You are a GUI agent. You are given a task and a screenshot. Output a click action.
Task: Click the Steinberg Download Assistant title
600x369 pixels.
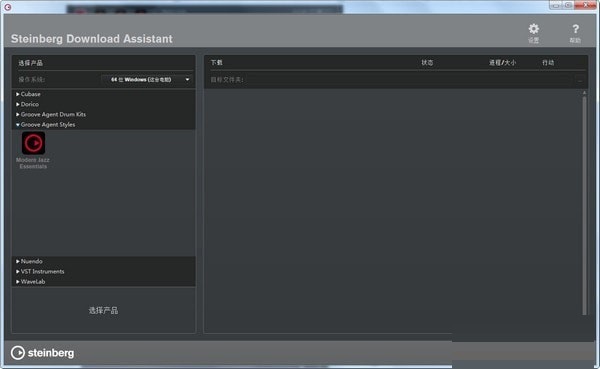coord(92,39)
